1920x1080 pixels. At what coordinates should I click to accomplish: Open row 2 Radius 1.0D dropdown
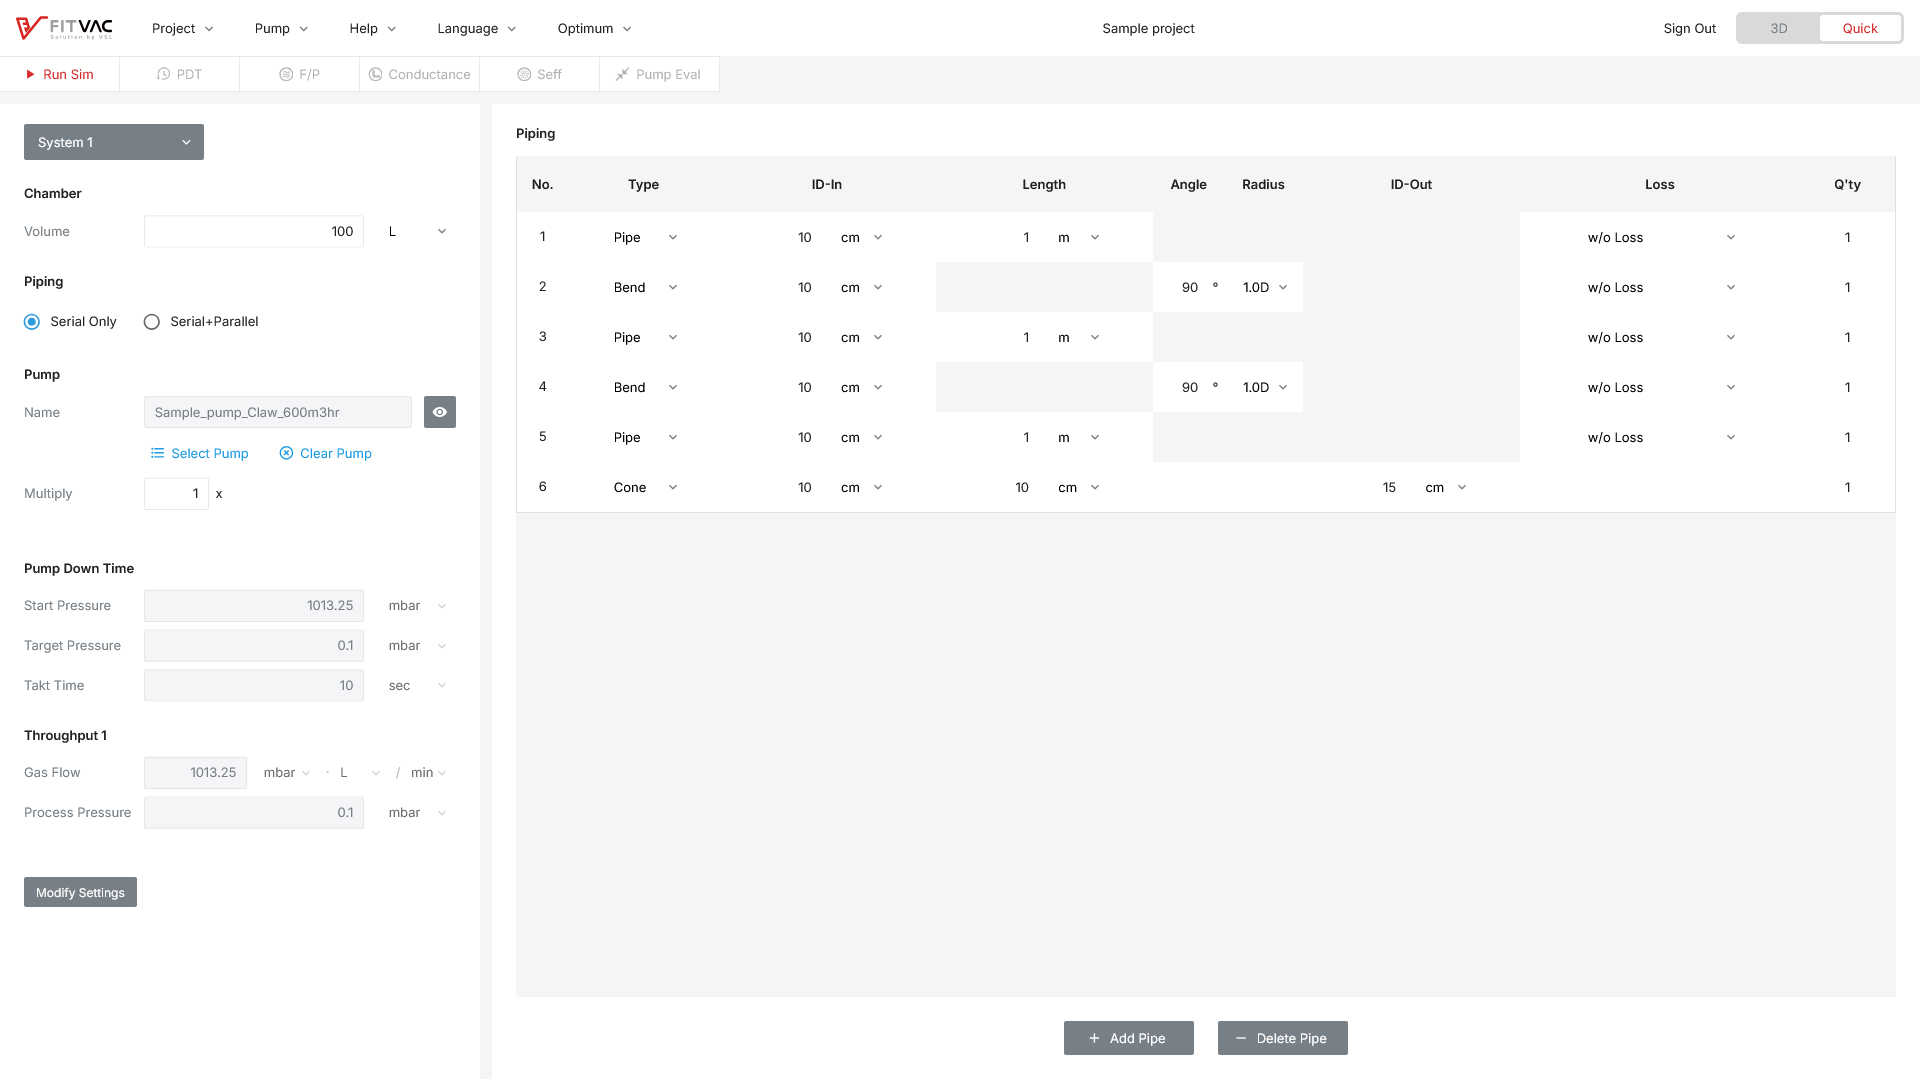1265,287
